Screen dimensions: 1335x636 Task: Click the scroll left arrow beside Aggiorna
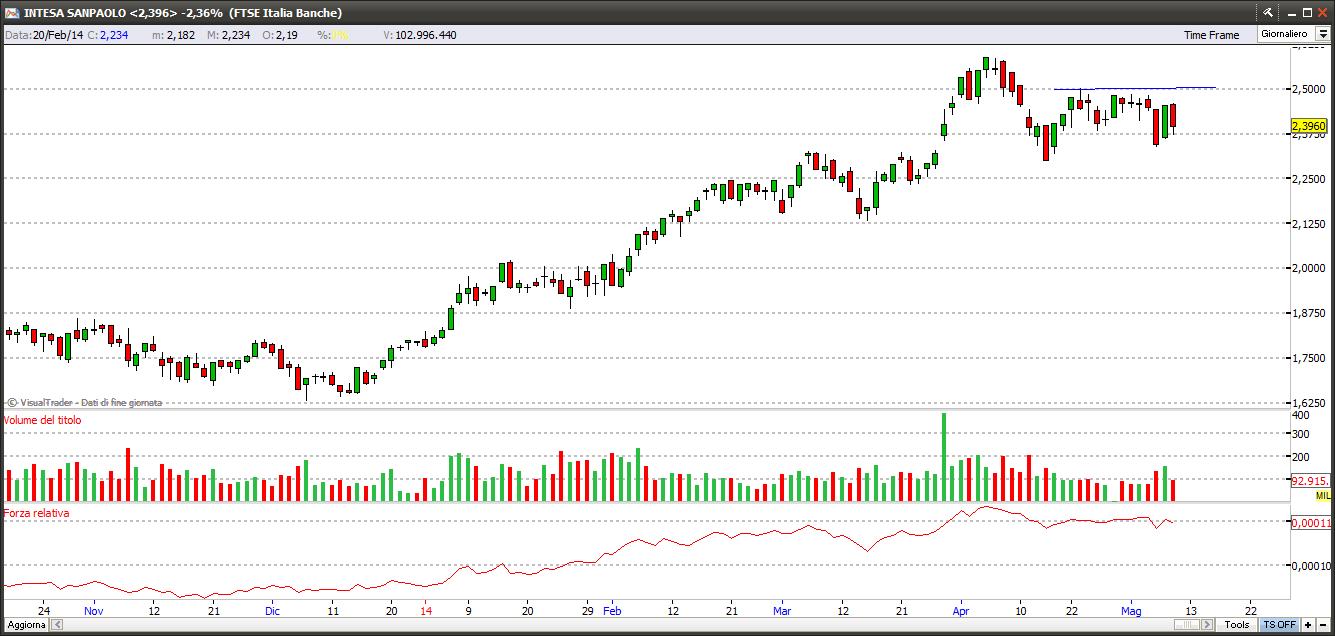(57, 624)
